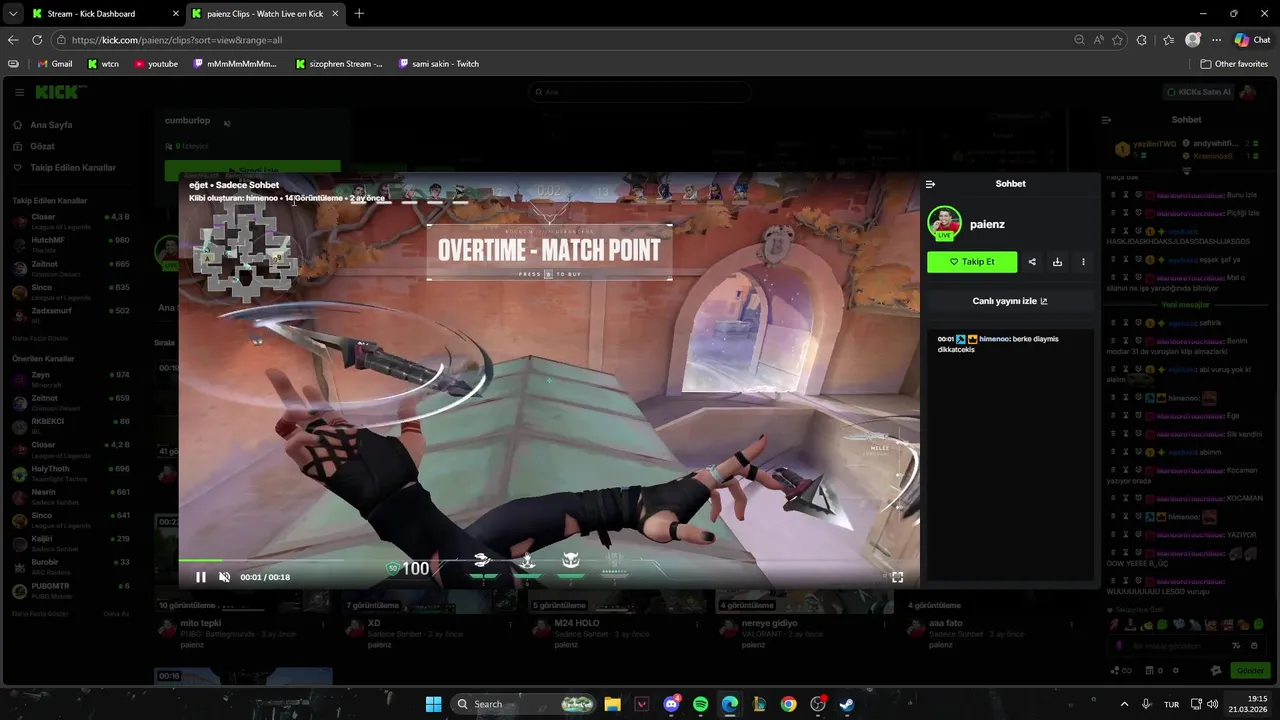Screen dimensions: 1280x720
Task: Add page to favorites with star icon
Action: click(1117, 40)
